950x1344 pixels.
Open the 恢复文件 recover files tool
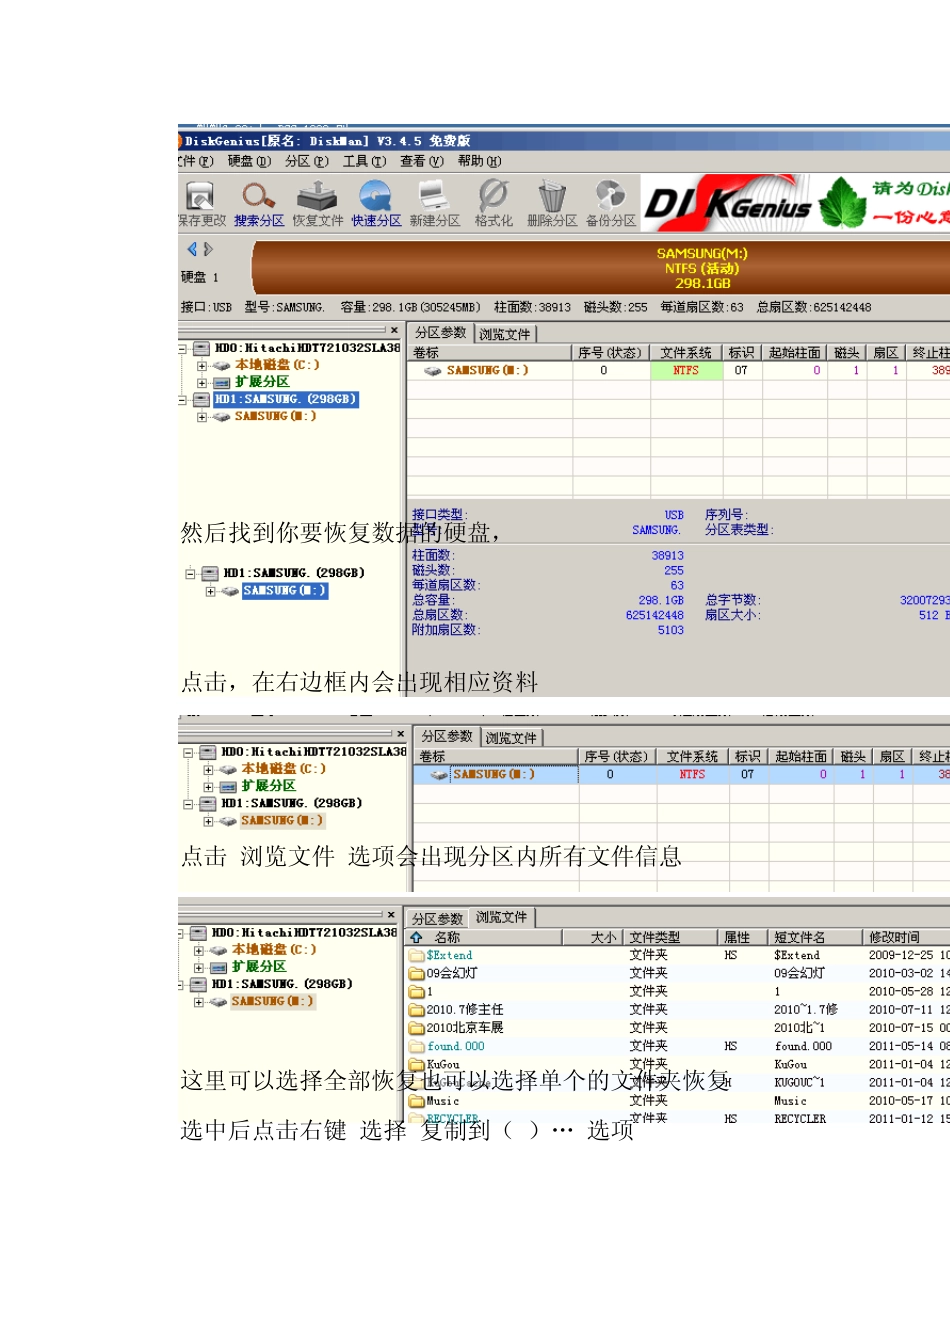pyautogui.click(x=318, y=203)
